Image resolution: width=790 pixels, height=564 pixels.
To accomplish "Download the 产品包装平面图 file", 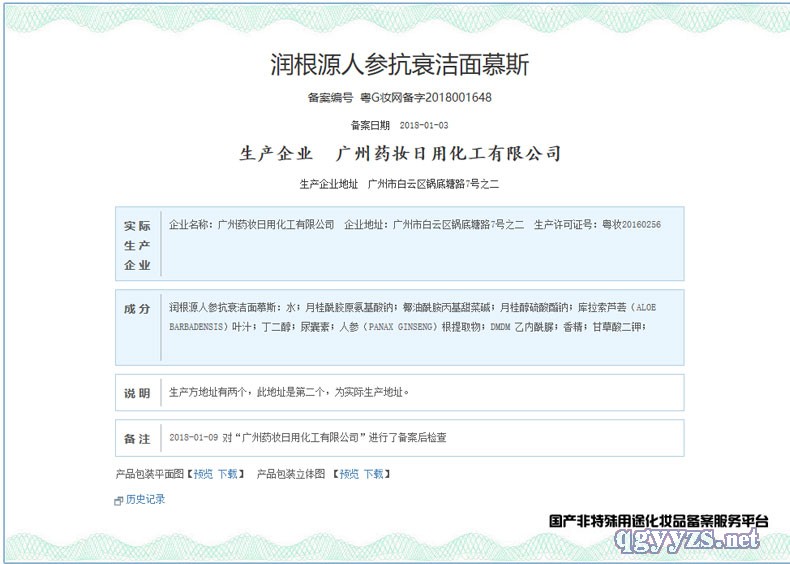I will [x=227, y=474].
